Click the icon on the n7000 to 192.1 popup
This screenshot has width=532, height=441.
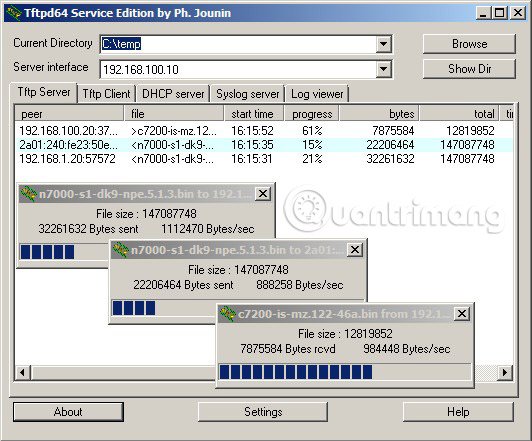(x=28, y=194)
